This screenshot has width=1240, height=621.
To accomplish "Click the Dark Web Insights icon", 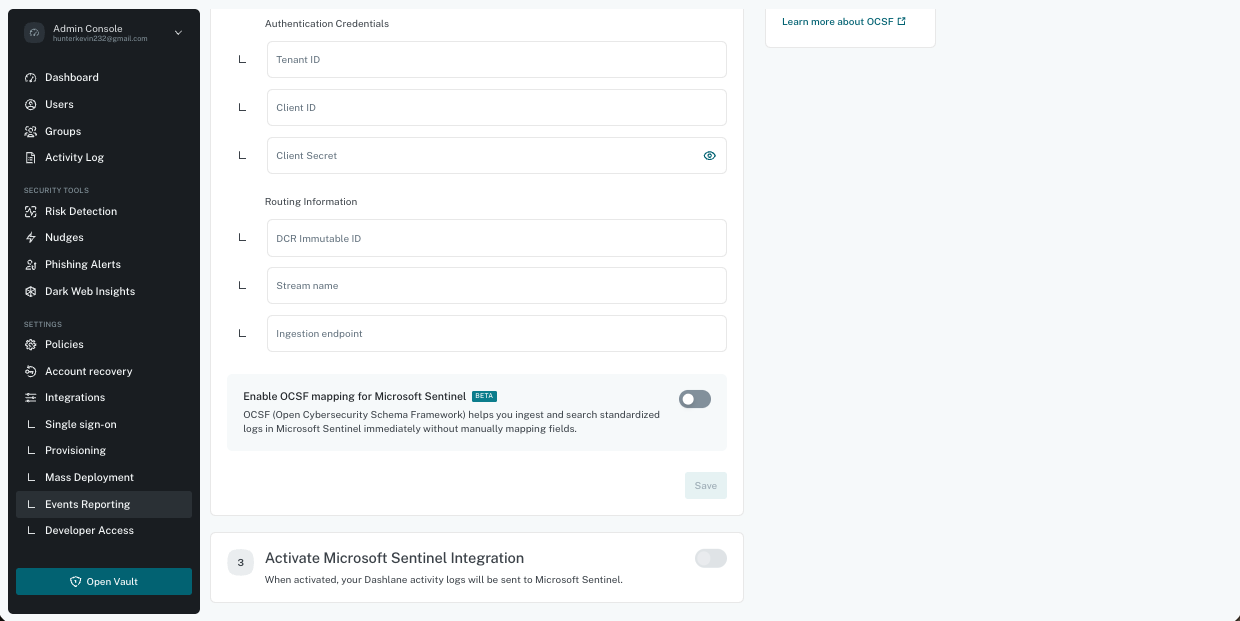I will pyautogui.click(x=31, y=291).
